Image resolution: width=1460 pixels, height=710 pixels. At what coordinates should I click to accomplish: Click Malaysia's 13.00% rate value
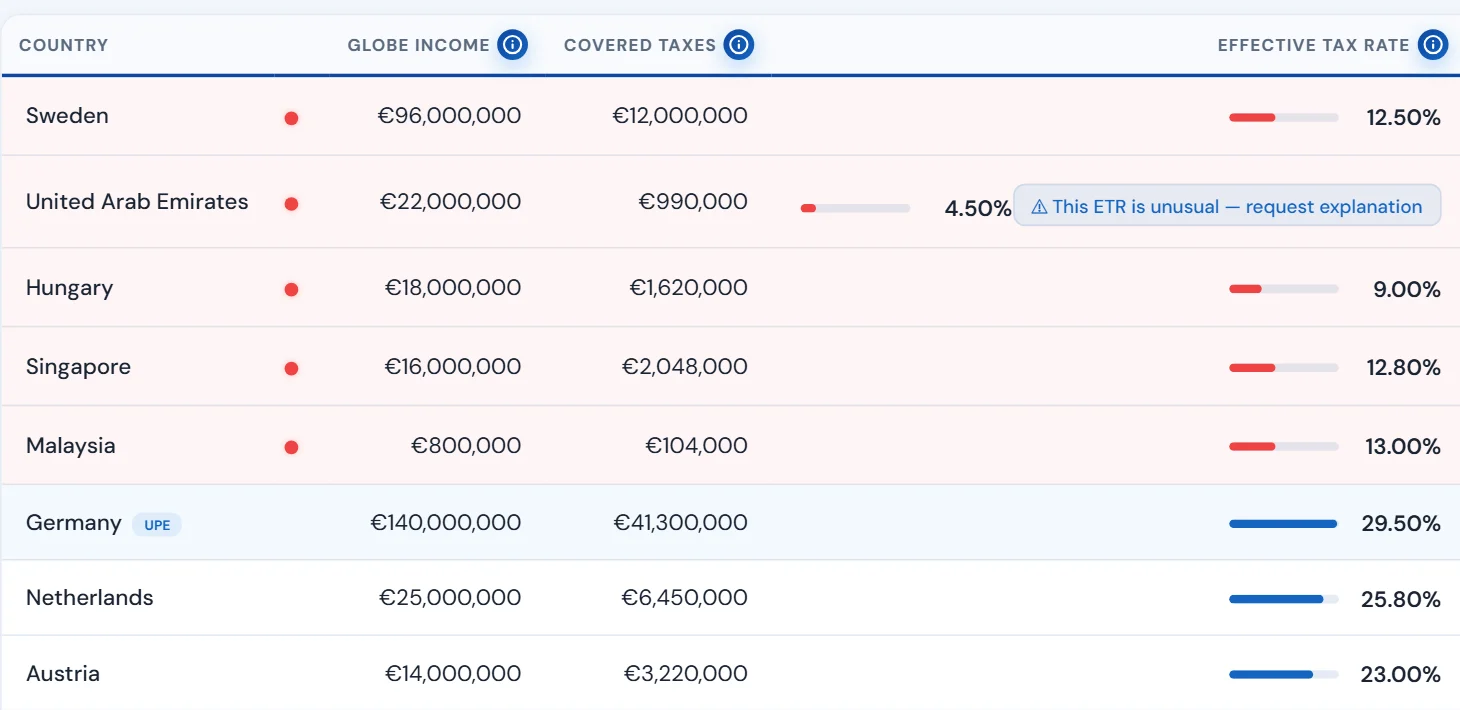click(1404, 446)
